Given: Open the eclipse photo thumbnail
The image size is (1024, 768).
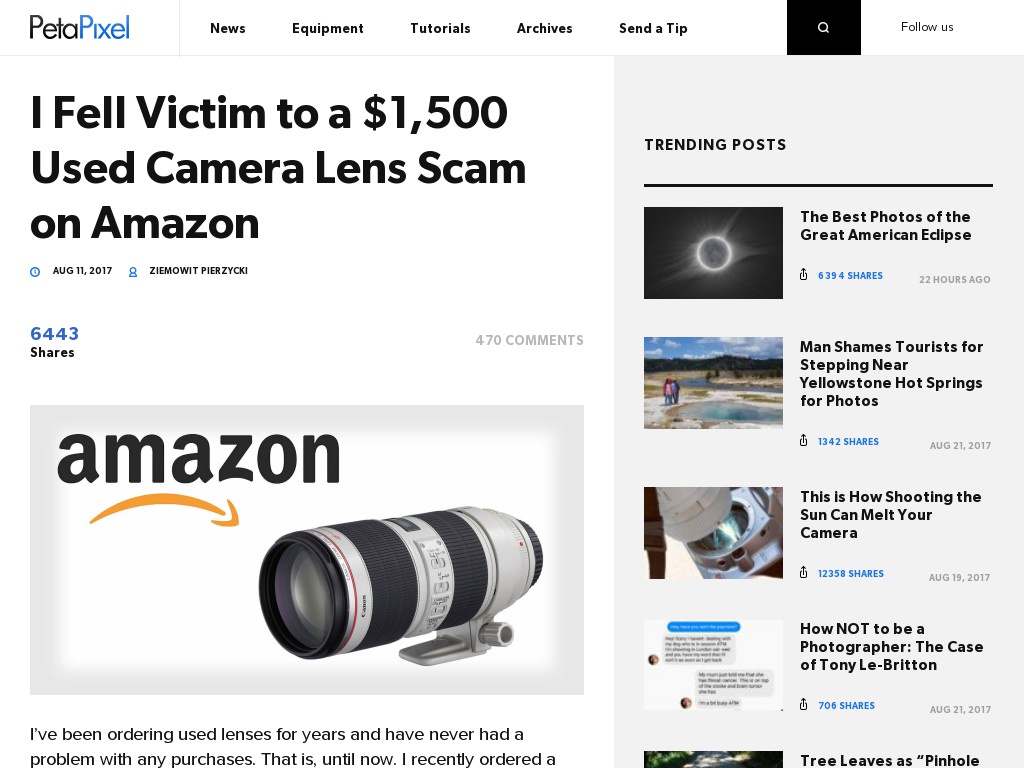Looking at the screenshot, I should tap(713, 253).
